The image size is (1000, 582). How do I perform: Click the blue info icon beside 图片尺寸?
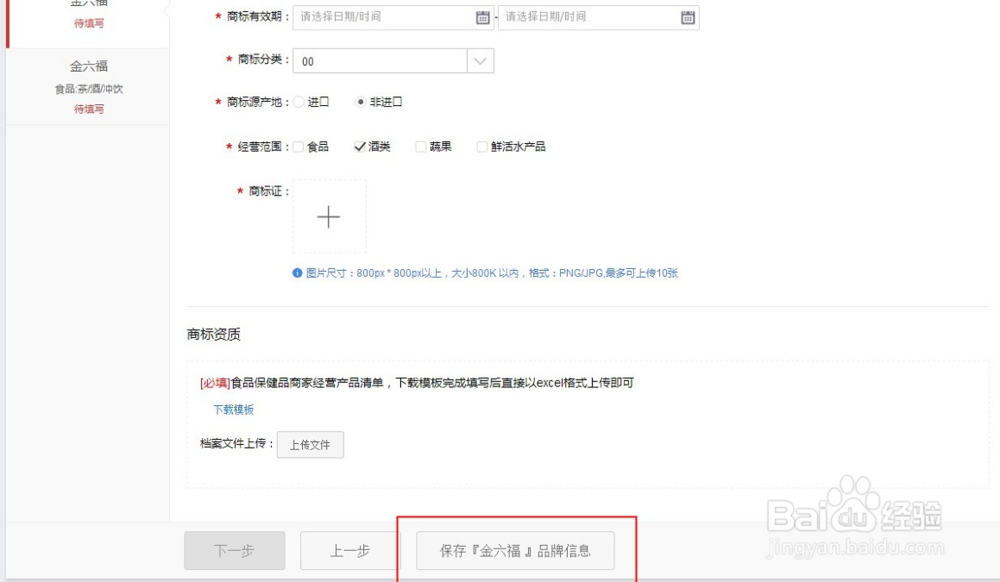point(297,273)
